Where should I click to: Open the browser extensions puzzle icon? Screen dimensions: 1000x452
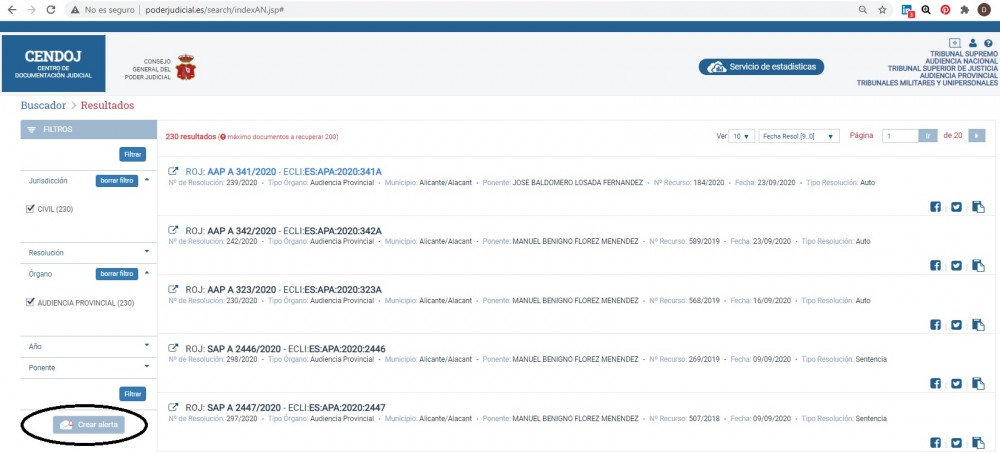[965, 10]
